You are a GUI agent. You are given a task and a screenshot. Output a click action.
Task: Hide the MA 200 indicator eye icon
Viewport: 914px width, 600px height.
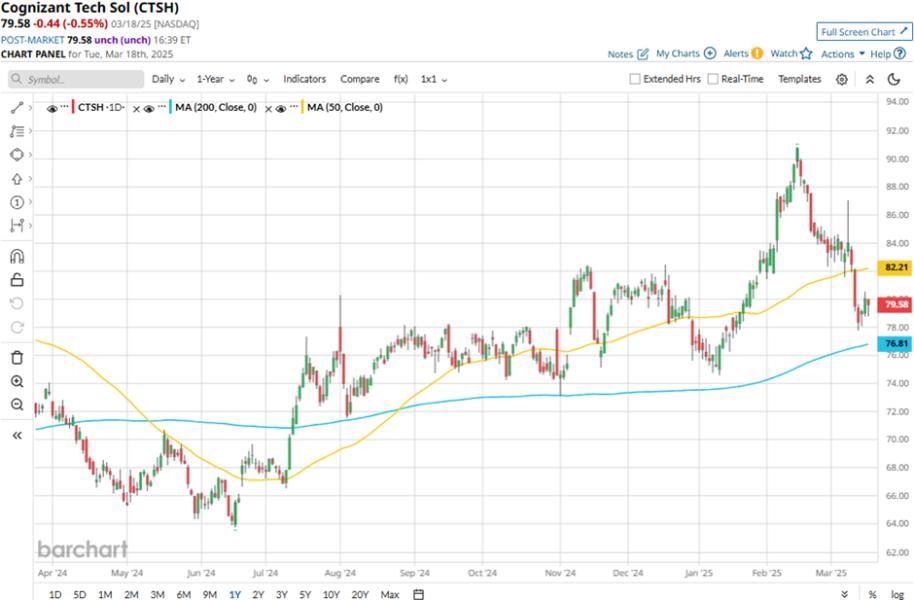149,108
